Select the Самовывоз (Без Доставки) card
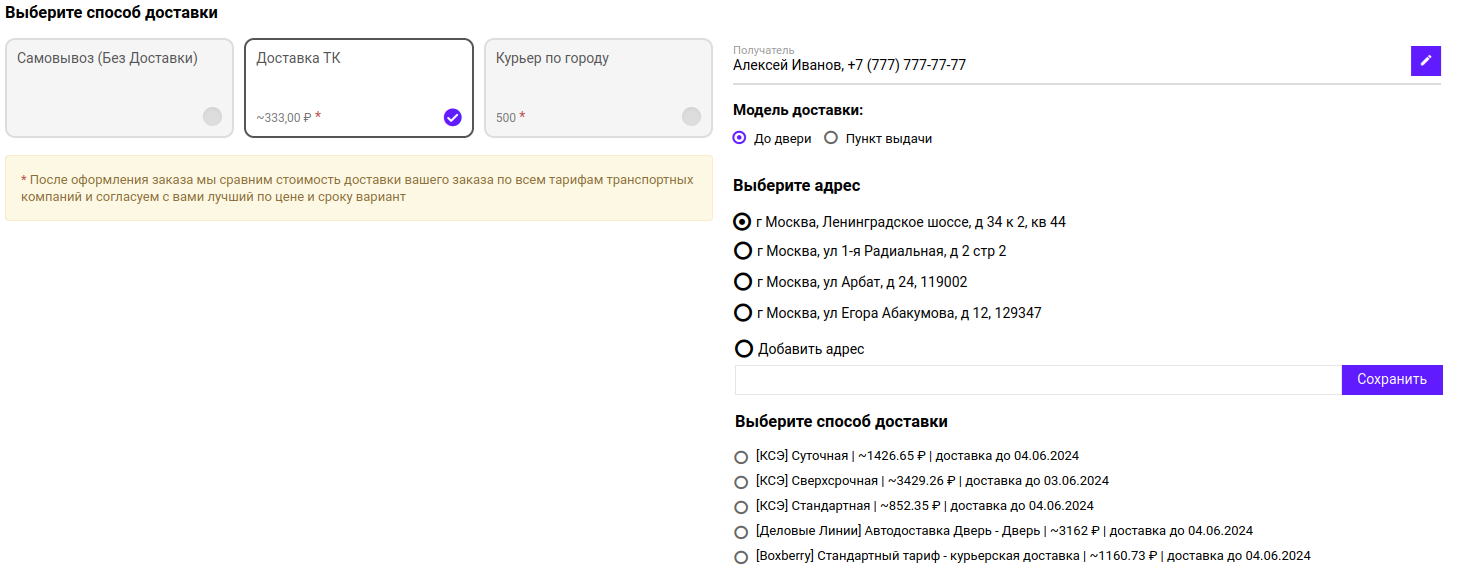 point(119,88)
